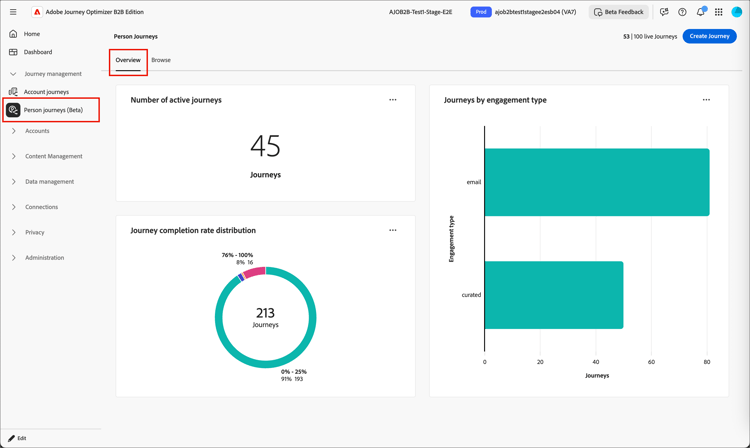Click the Dashboard icon in sidebar
750x448 pixels.
click(x=13, y=52)
